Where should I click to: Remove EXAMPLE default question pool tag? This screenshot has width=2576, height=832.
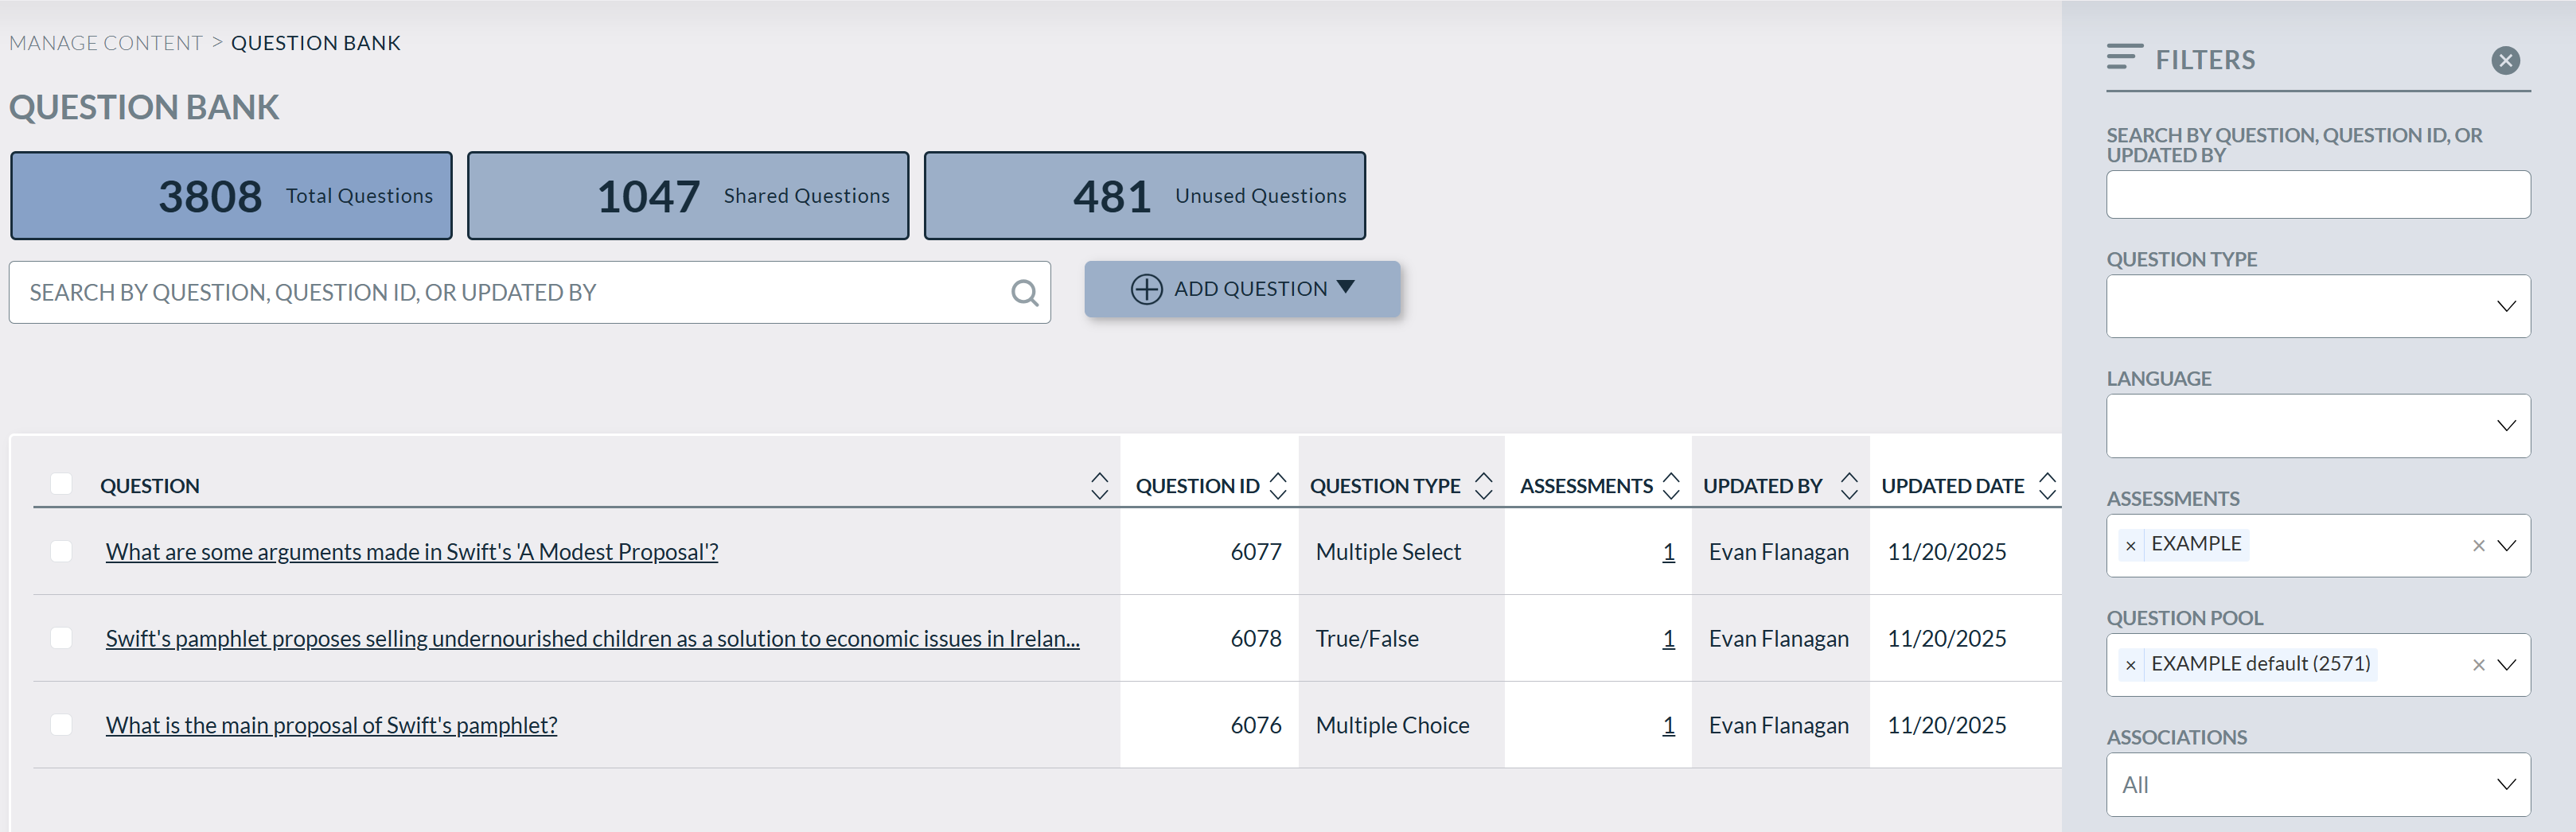[2130, 665]
